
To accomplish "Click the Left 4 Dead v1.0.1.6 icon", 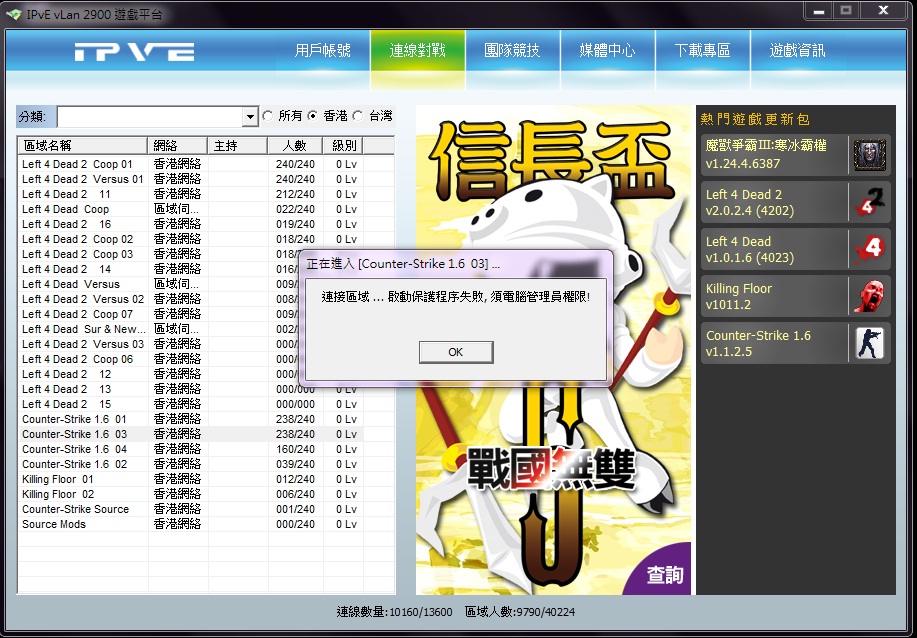I will (869, 249).
